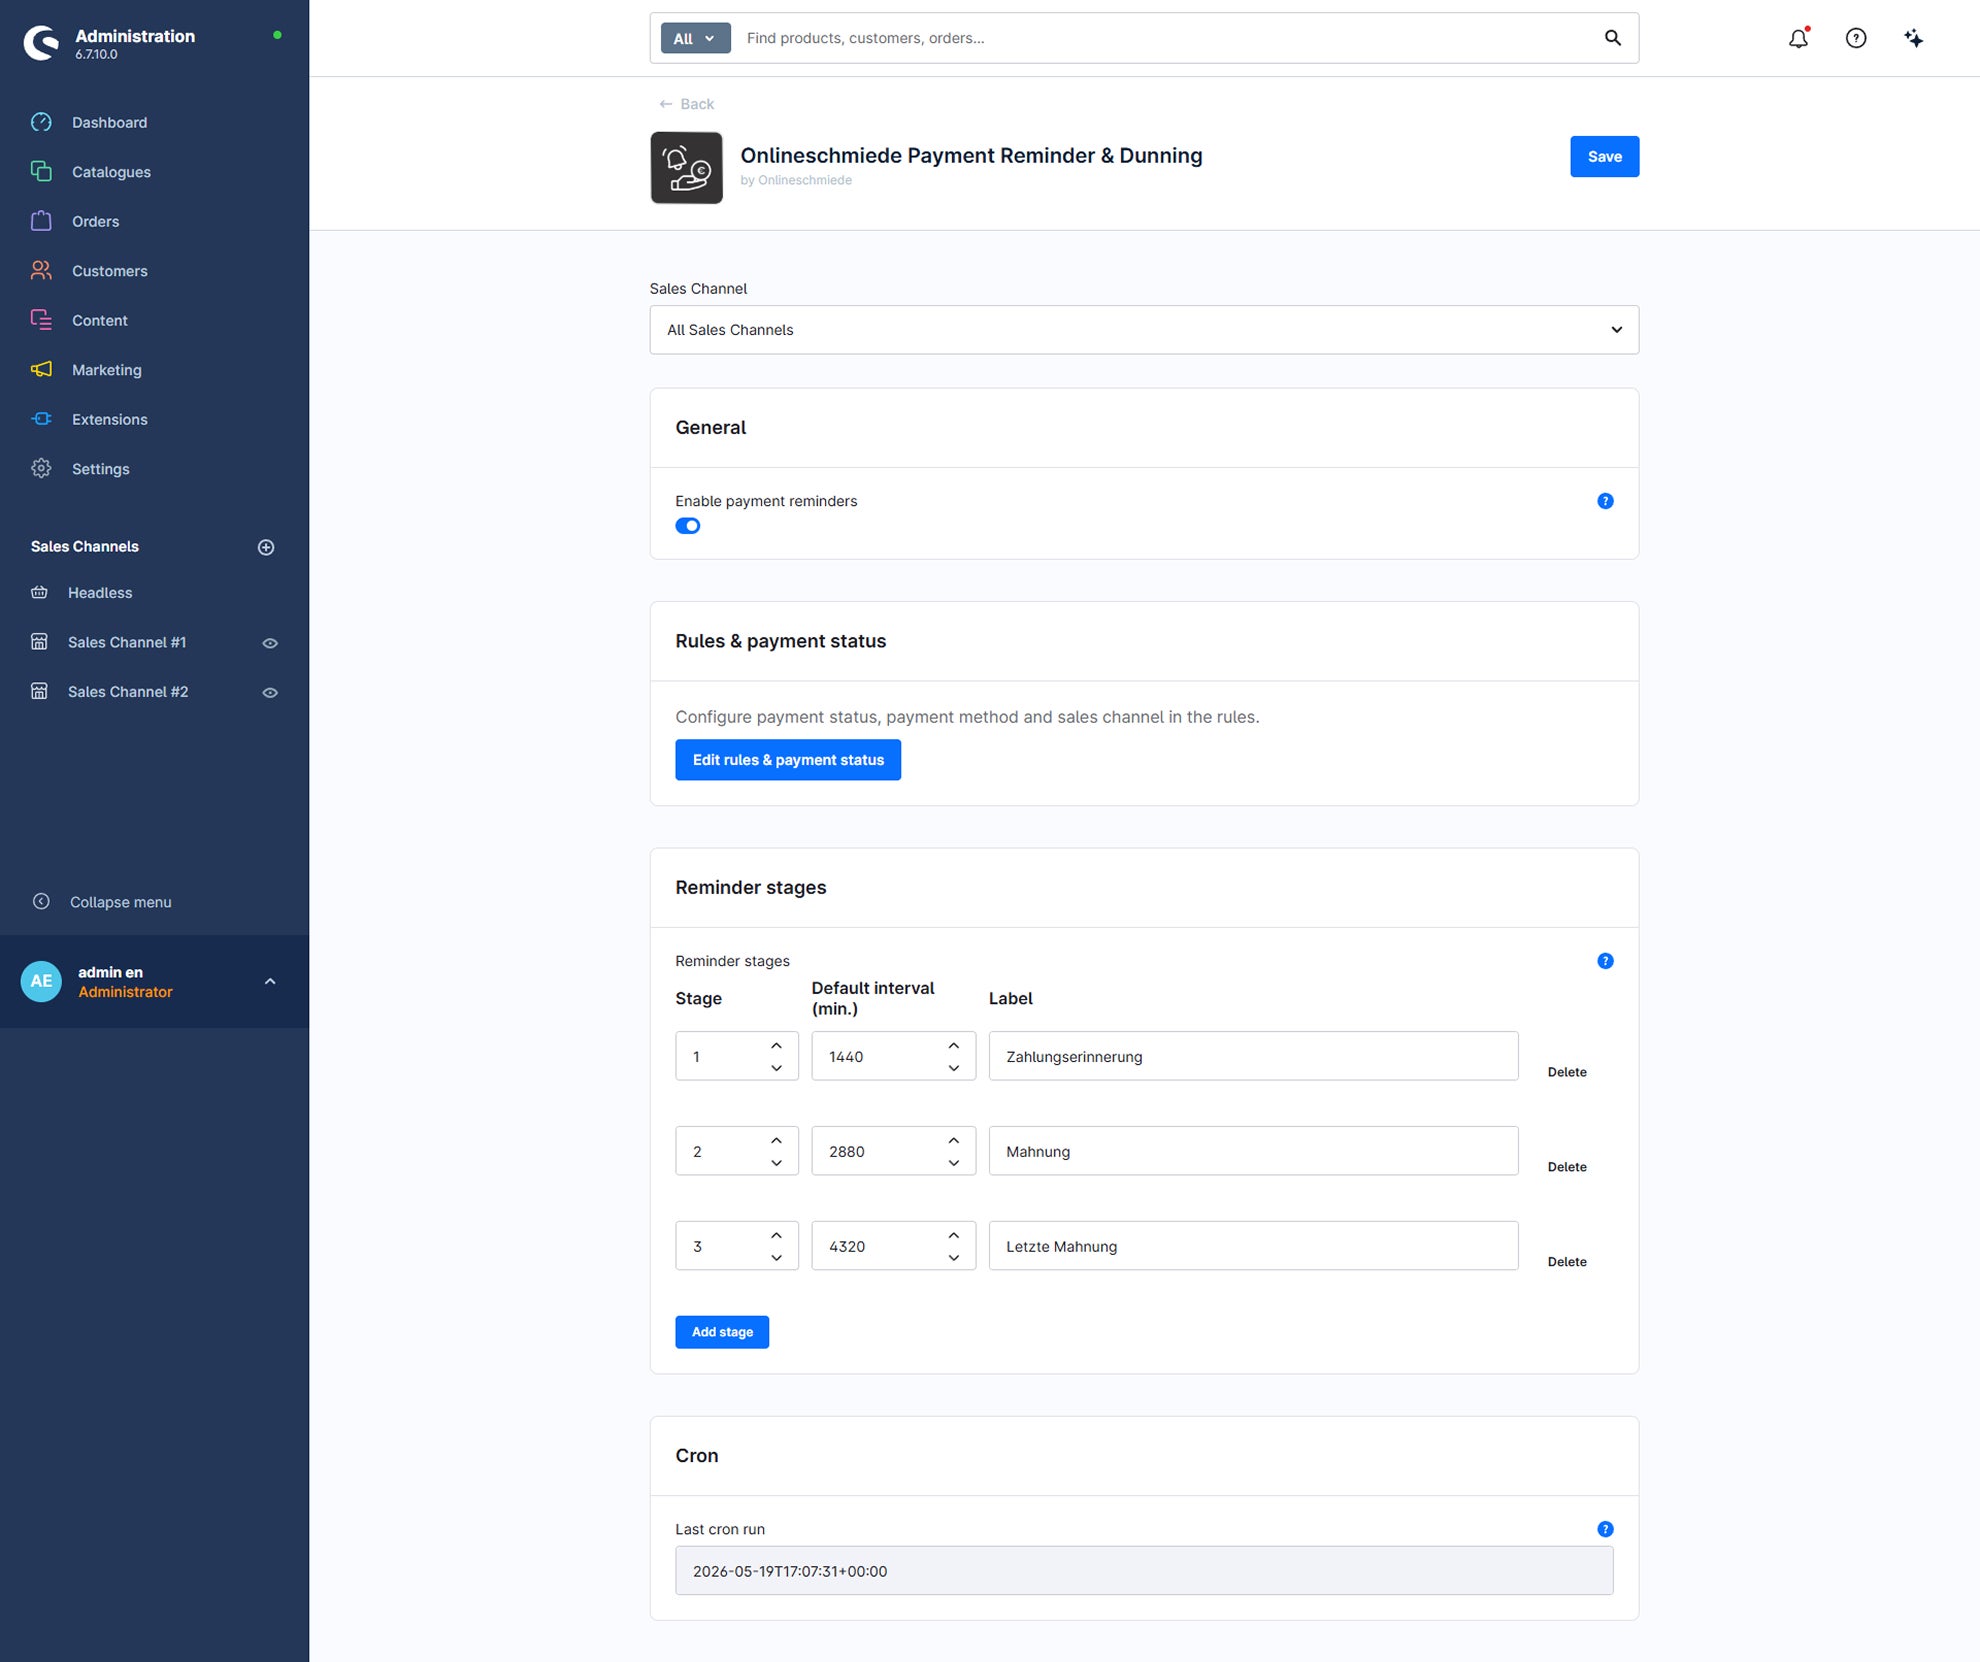Delete the Mahnung stage row

coord(1567,1167)
